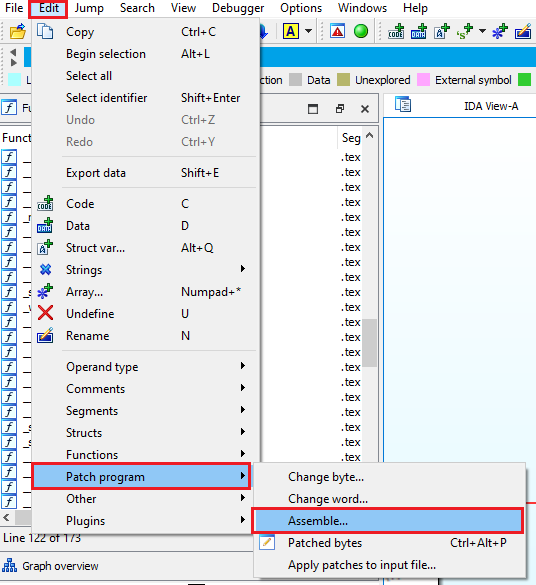Screen dimensions: 536x585
Task: Expand the Strings submenu
Action: pos(145,270)
